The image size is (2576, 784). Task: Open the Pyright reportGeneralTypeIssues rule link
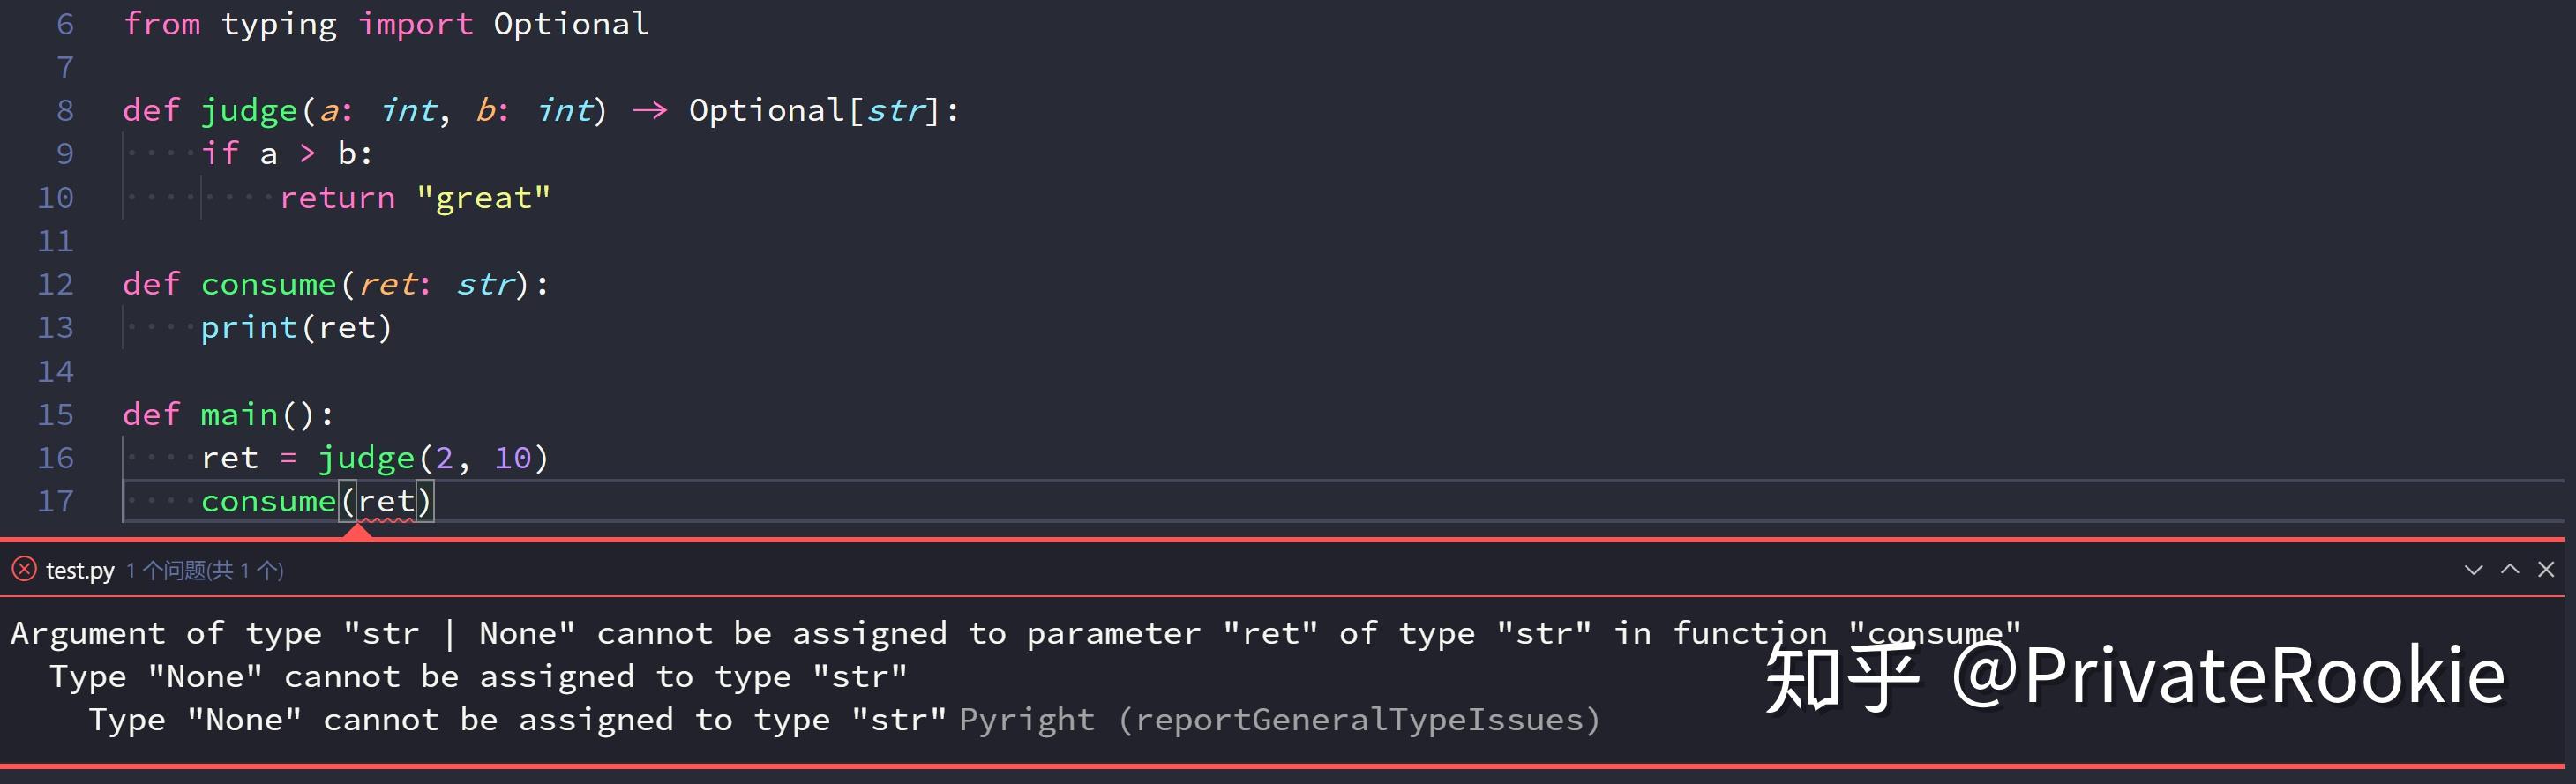pyautogui.click(x=1360, y=719)
